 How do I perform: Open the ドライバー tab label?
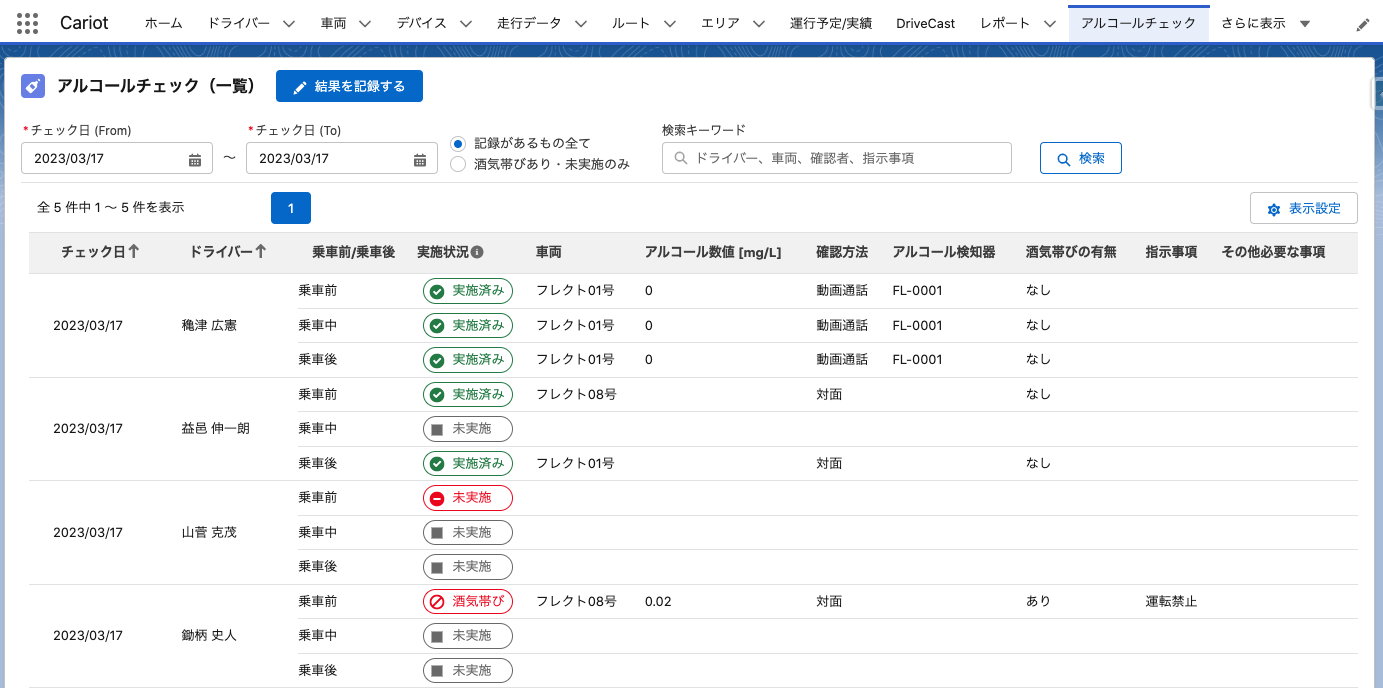(x=239, y=24)
